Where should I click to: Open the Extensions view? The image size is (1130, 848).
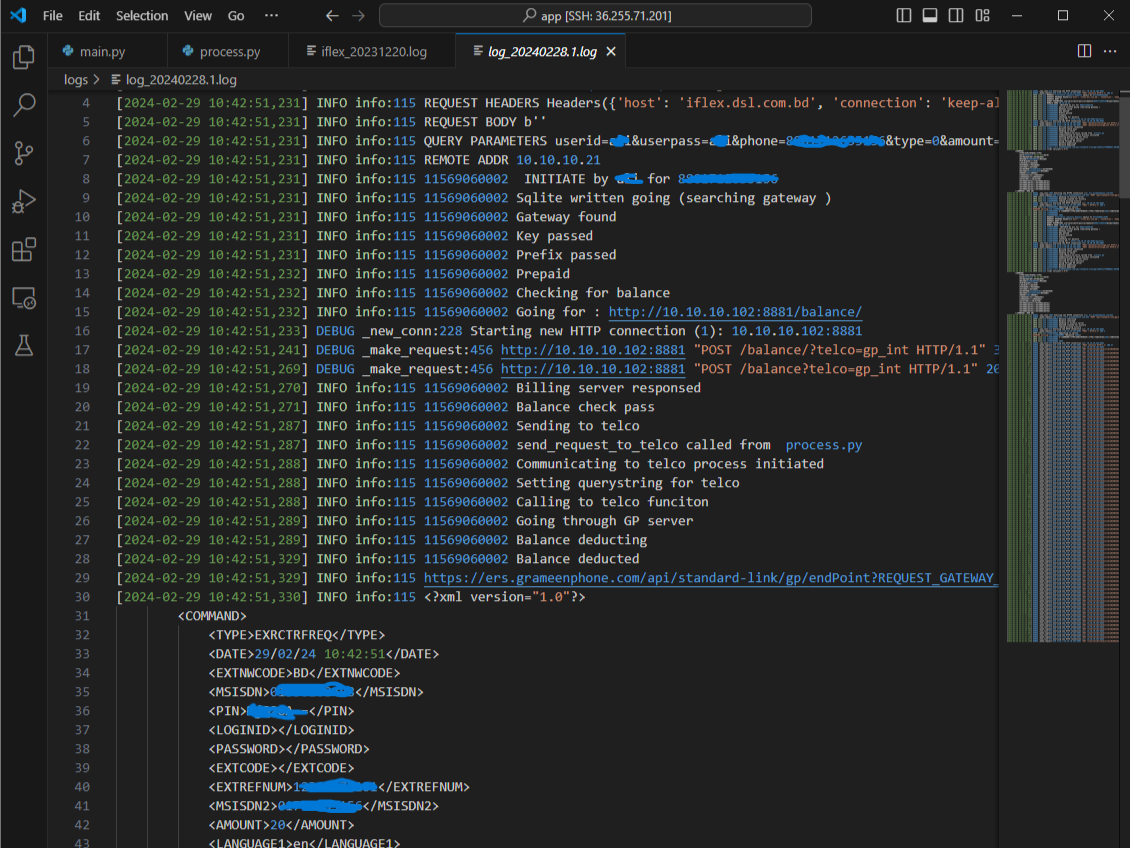click(x=23, y=249)
